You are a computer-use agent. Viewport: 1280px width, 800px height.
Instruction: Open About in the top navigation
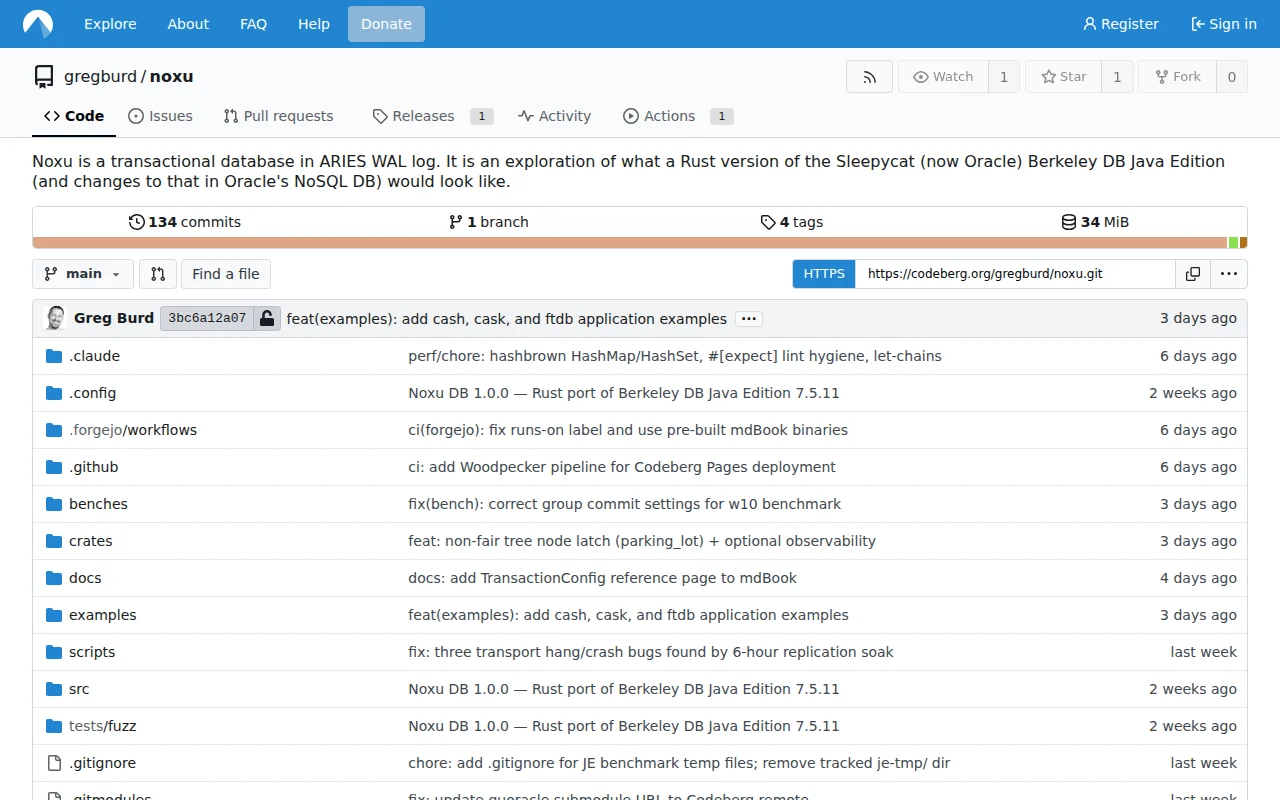(188, 24)
